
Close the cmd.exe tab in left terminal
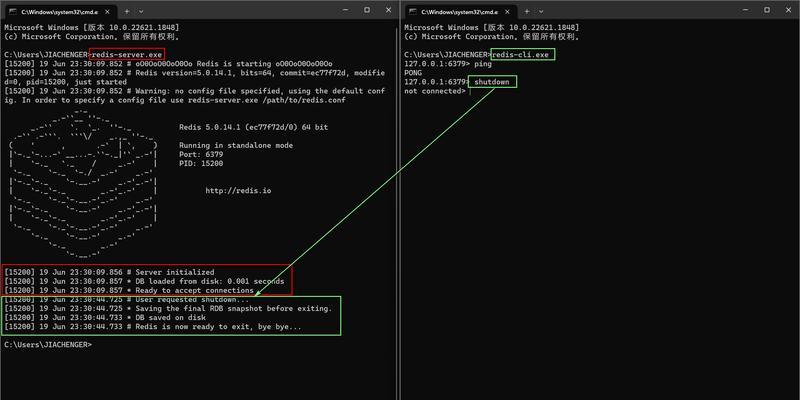(x=109, y=11)
